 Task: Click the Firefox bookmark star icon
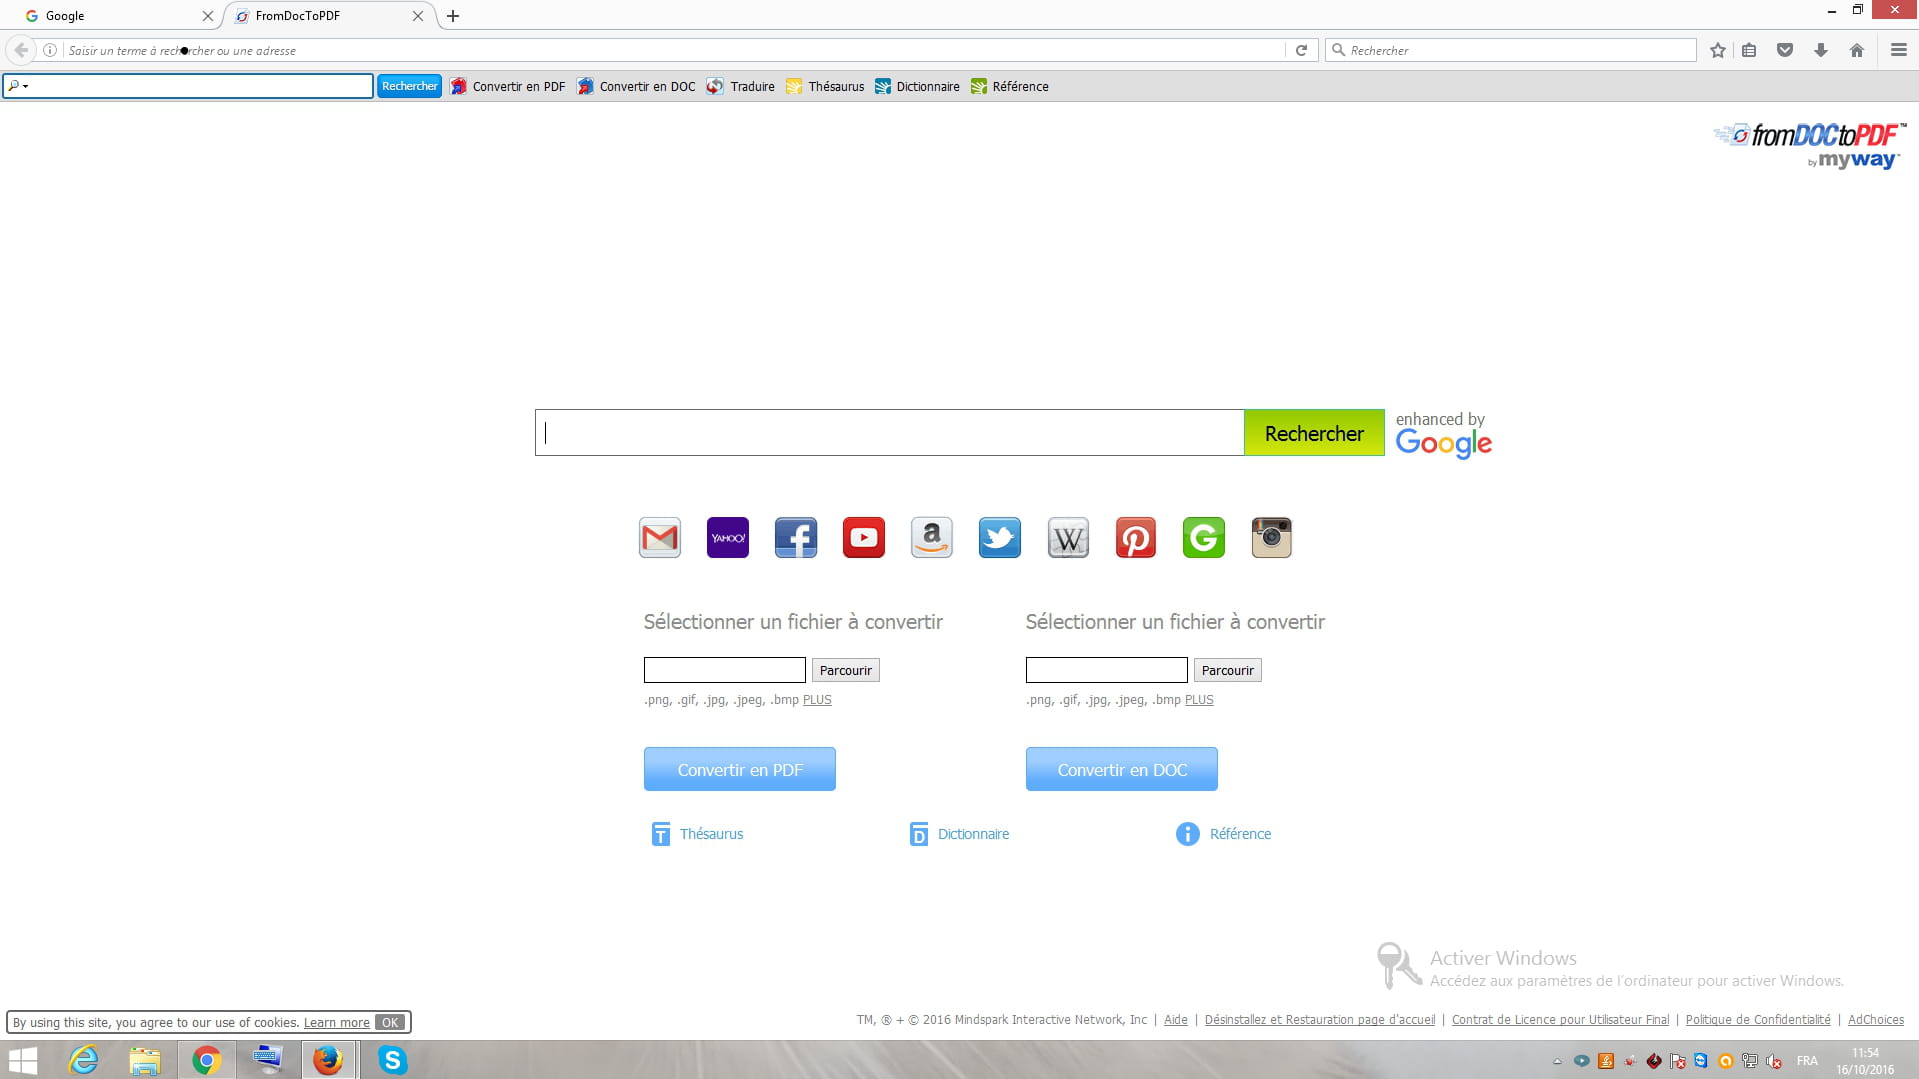tap(1718, 50)
